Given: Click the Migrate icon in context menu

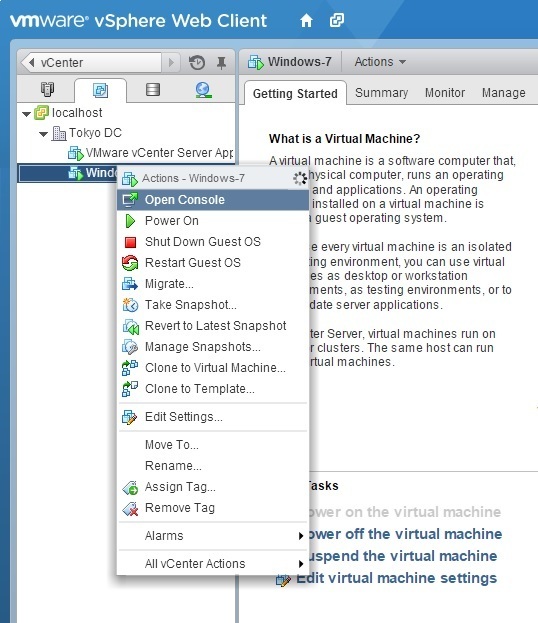Looking at the screenshot, I should 130,284.
